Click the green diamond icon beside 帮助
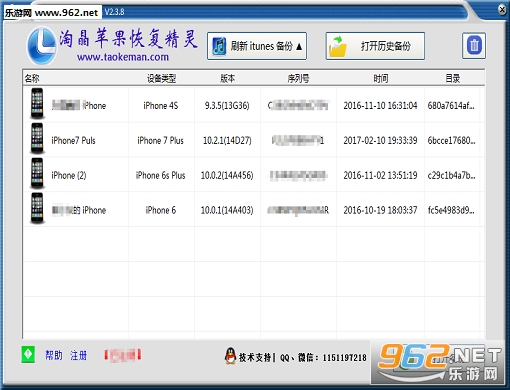Viewport: 510px width, 390px height. (28, 354)
